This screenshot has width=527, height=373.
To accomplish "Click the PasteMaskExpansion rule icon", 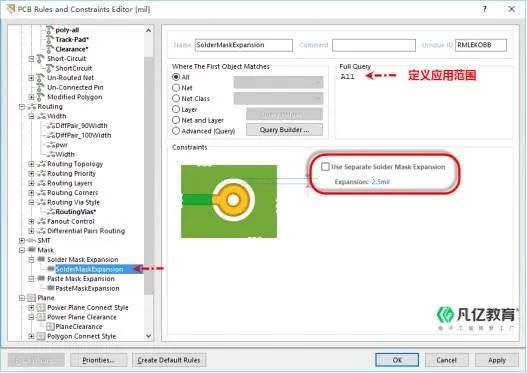I will pyautogui.click(x=51, y=288).
